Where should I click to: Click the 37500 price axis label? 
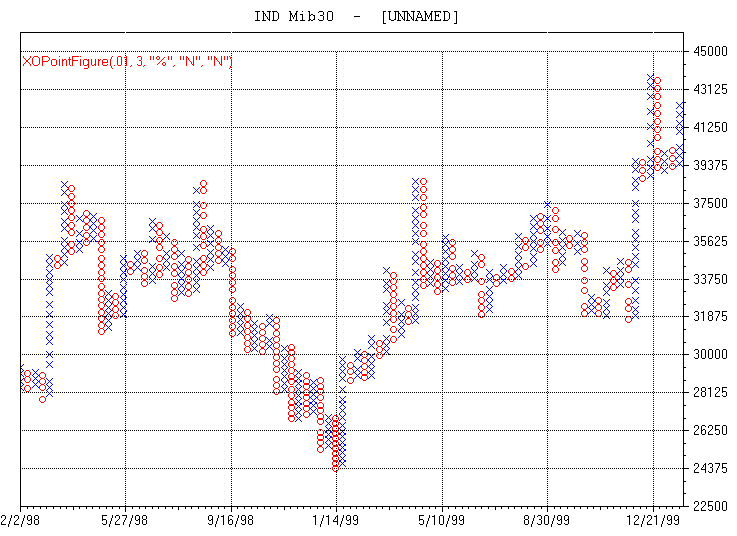[x=710, y=204]
